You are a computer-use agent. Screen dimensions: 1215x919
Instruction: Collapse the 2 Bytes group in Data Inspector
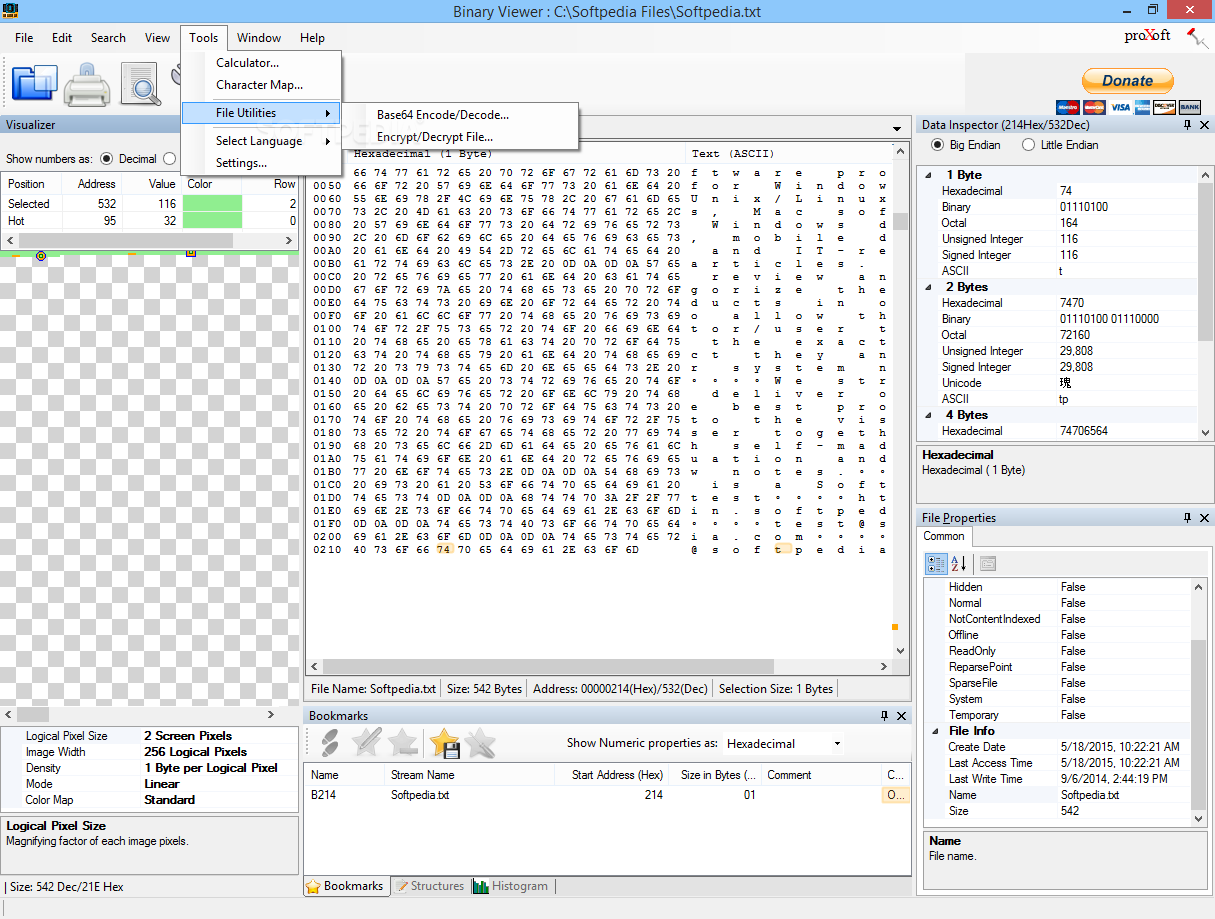pos(927,287)
